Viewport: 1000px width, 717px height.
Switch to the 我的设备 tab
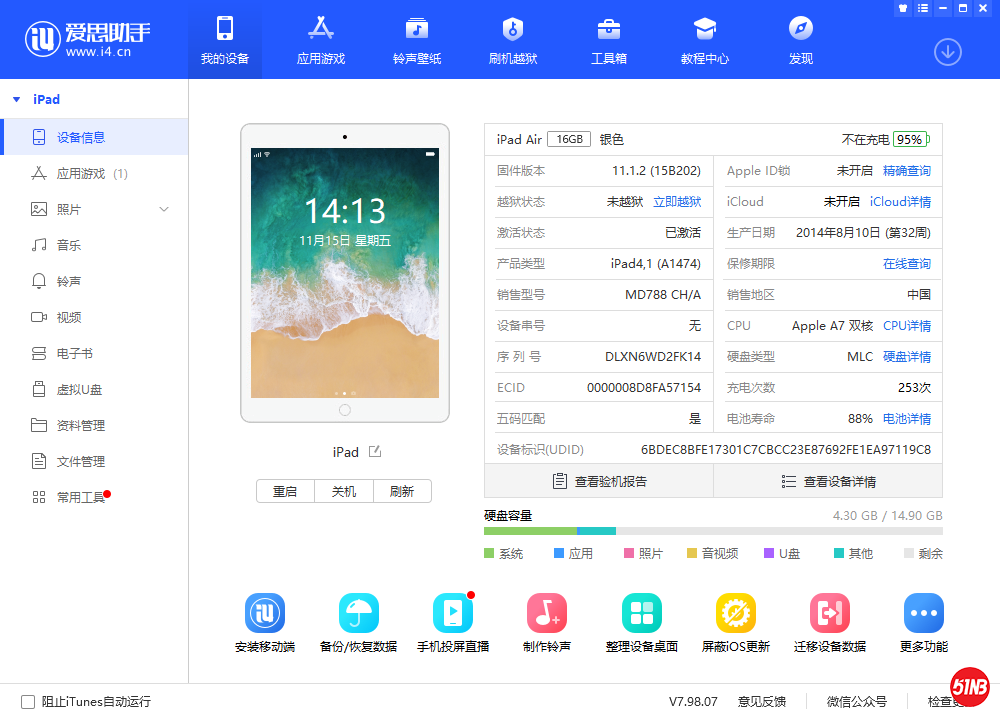click(x=224, y=39)
